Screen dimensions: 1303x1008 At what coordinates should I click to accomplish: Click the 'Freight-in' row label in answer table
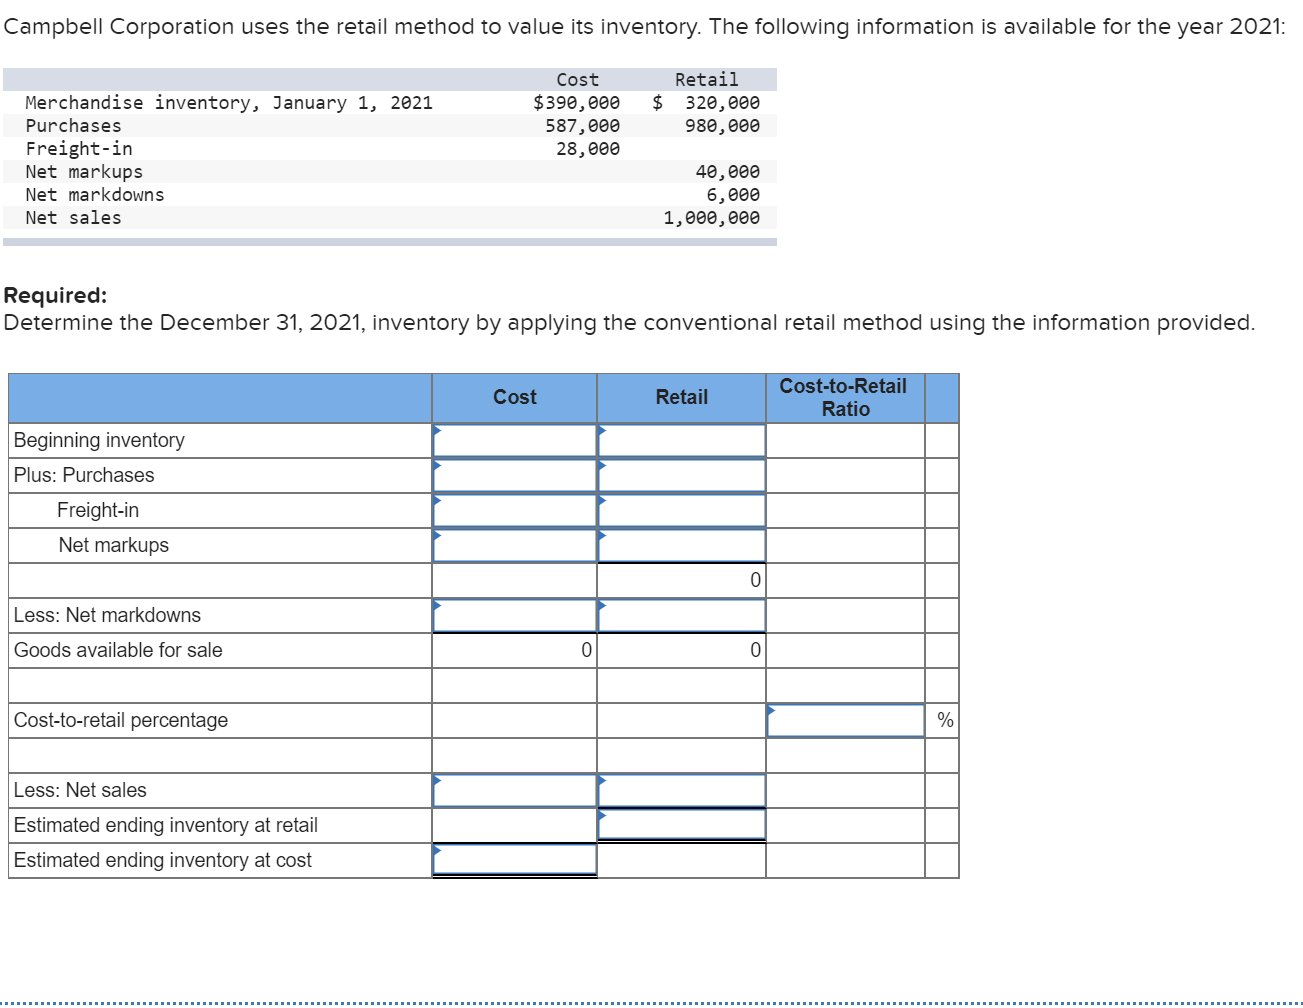(98, 510)
